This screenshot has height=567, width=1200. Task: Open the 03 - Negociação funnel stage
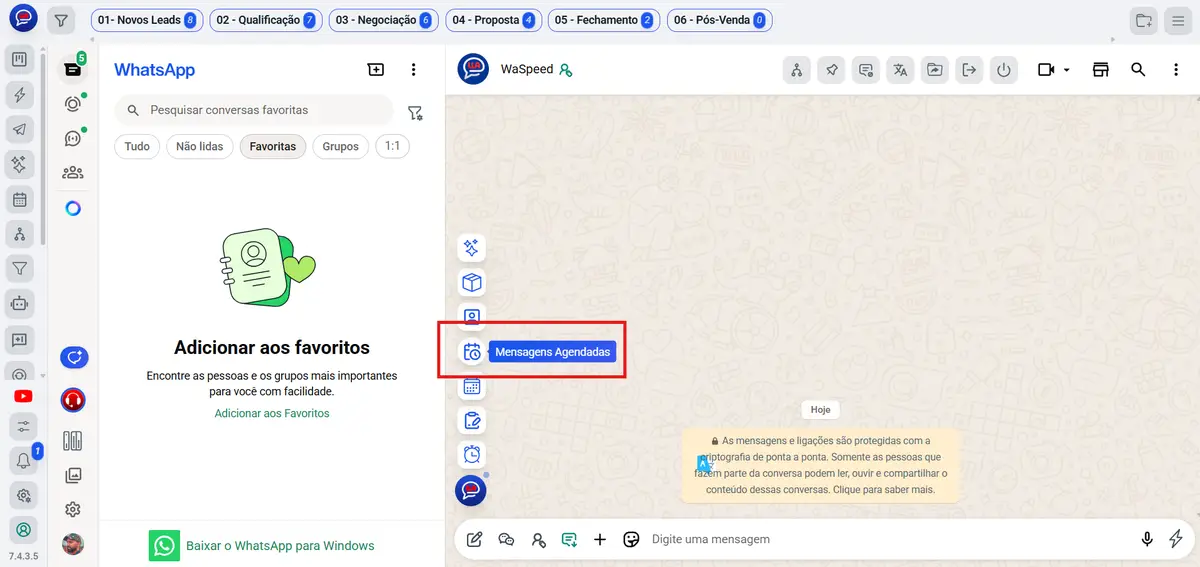click(384, 20)
